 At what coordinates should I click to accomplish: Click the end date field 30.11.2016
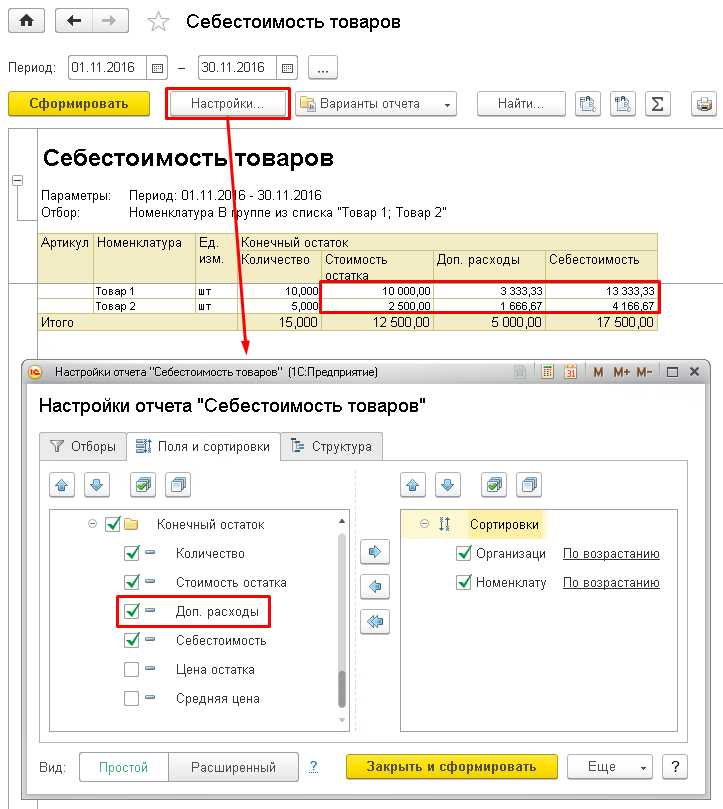click(x=238, y=68)
